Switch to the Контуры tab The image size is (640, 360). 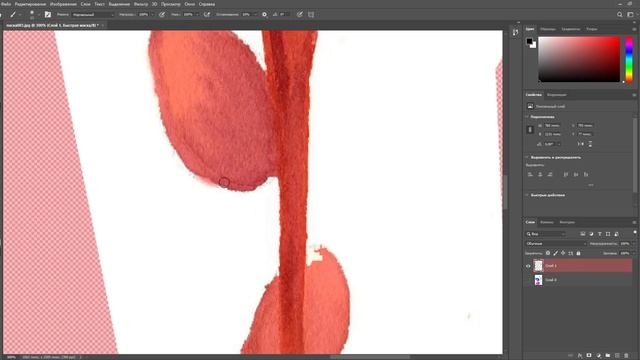(567, 222)
